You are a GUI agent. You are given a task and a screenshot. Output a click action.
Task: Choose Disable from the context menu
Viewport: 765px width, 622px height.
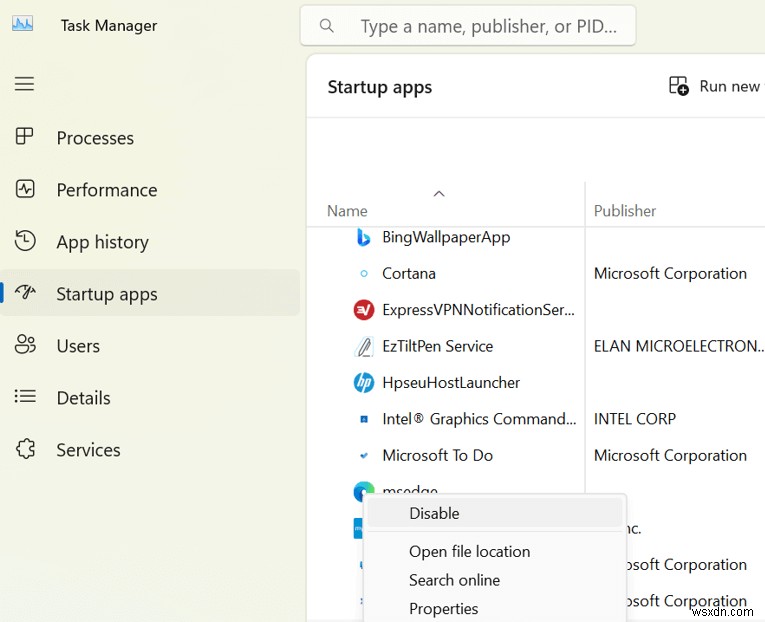[x=495, y=513]
